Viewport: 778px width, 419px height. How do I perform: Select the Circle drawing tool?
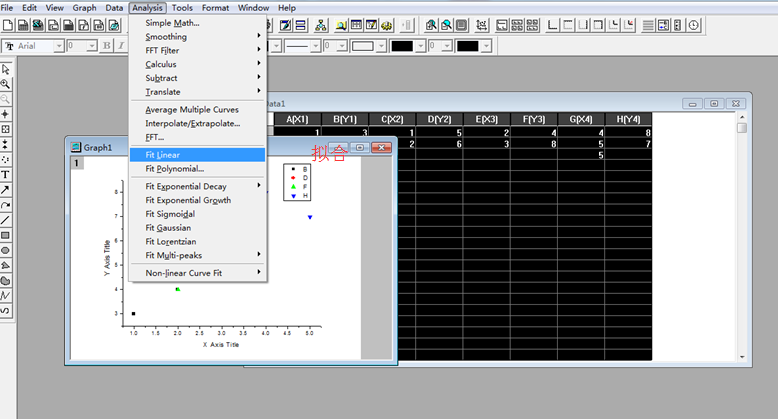(5, 250)
